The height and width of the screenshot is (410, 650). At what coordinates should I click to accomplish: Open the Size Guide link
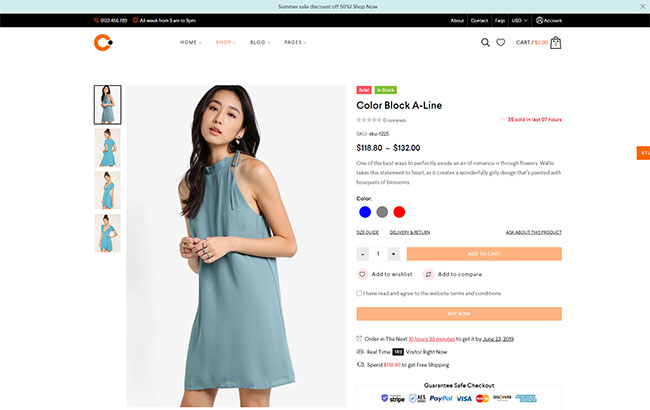coord(367,233)
